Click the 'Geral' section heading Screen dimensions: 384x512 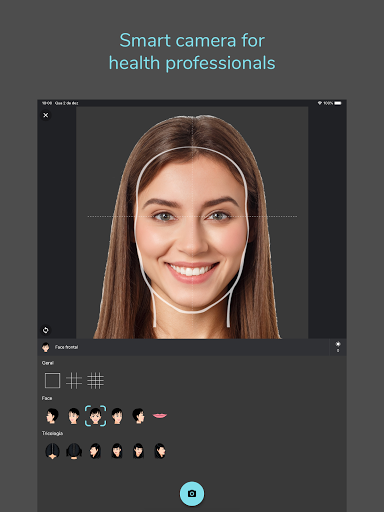click(x=48, y=363)
